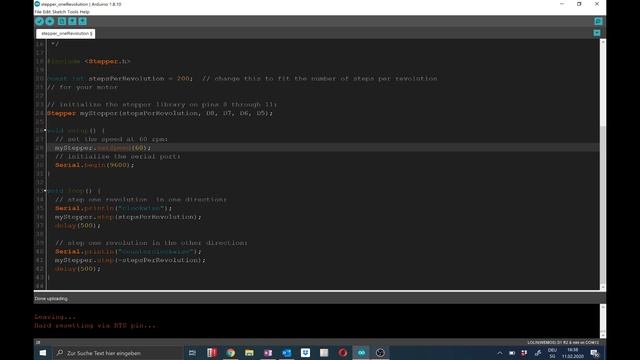
Task: Open Google Chrome from the taskbar
Action: (x=231, y=353)
